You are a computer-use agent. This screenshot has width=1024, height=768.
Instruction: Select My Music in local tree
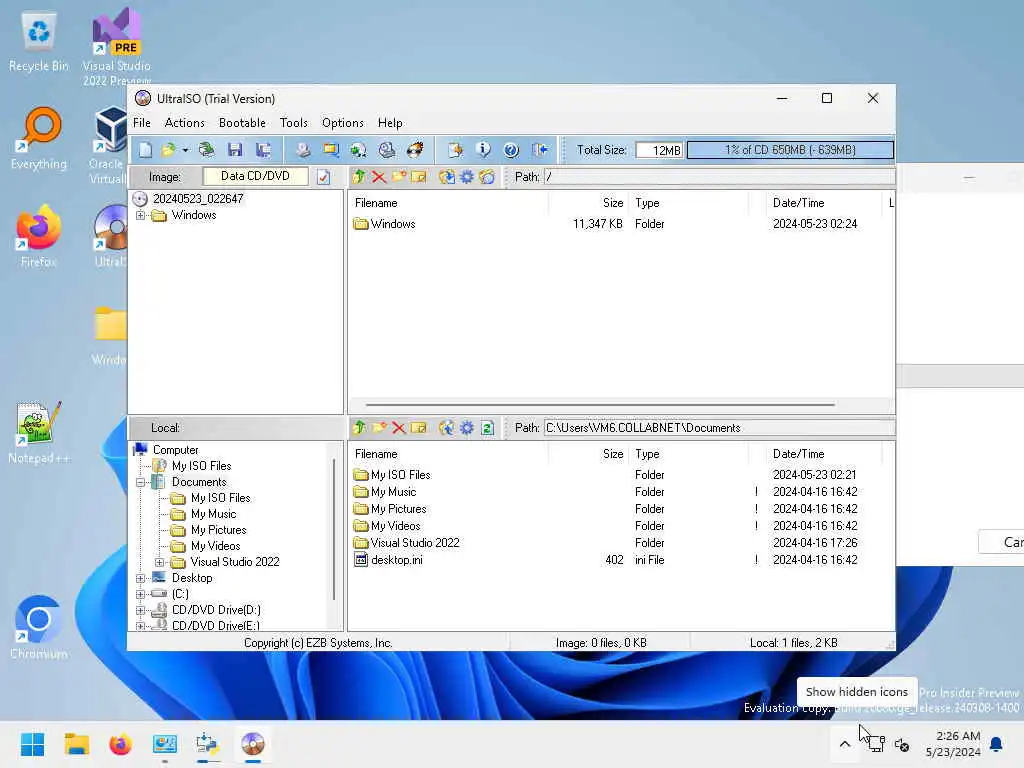point(214,514)
